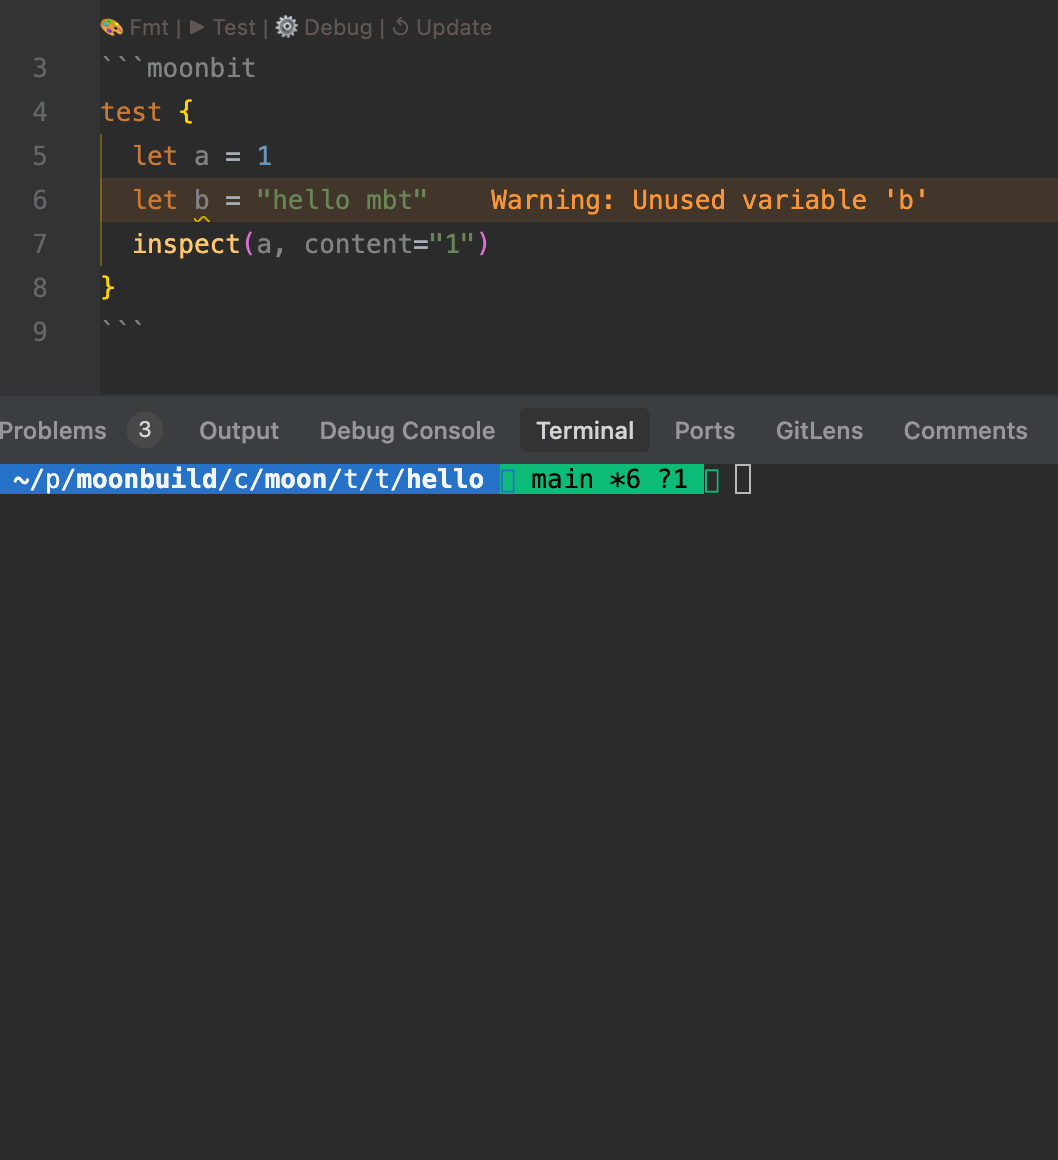The width and height of the screenshot is (1058, 1160).
Task: Switch to the Ports tab
Action: coord(704,431)
